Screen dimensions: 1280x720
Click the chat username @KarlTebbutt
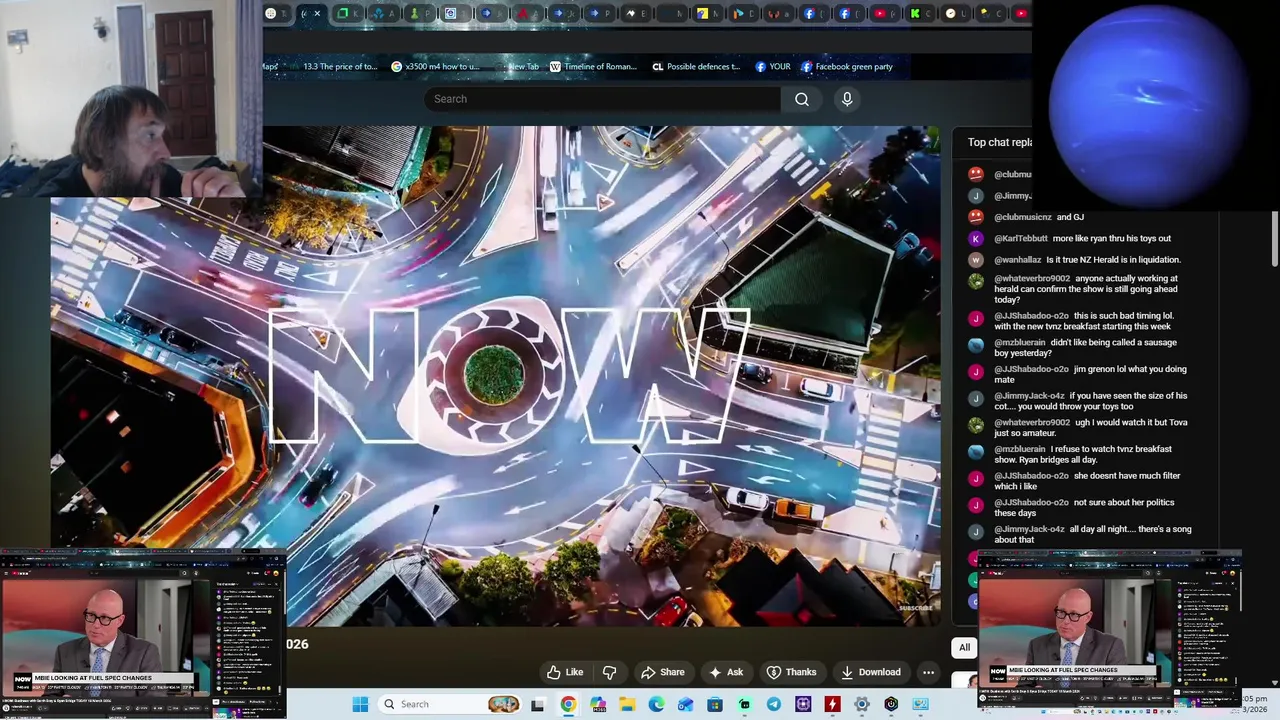pyautogui.click(x=1020, y=238)
